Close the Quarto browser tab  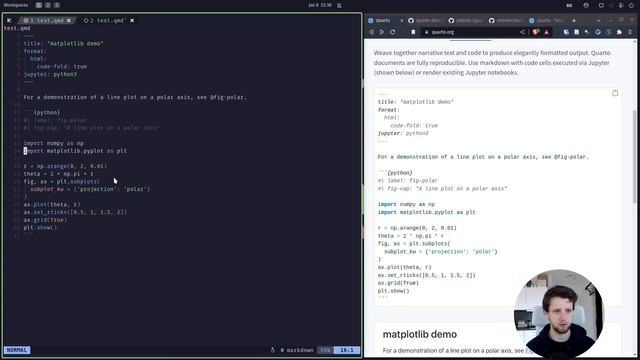(x=402, y=20)
